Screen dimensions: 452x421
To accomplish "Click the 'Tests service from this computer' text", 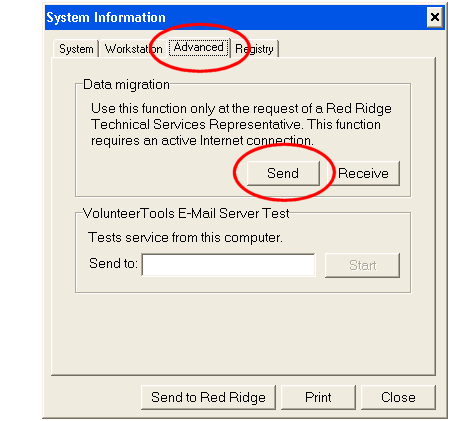I will (185, 238).
